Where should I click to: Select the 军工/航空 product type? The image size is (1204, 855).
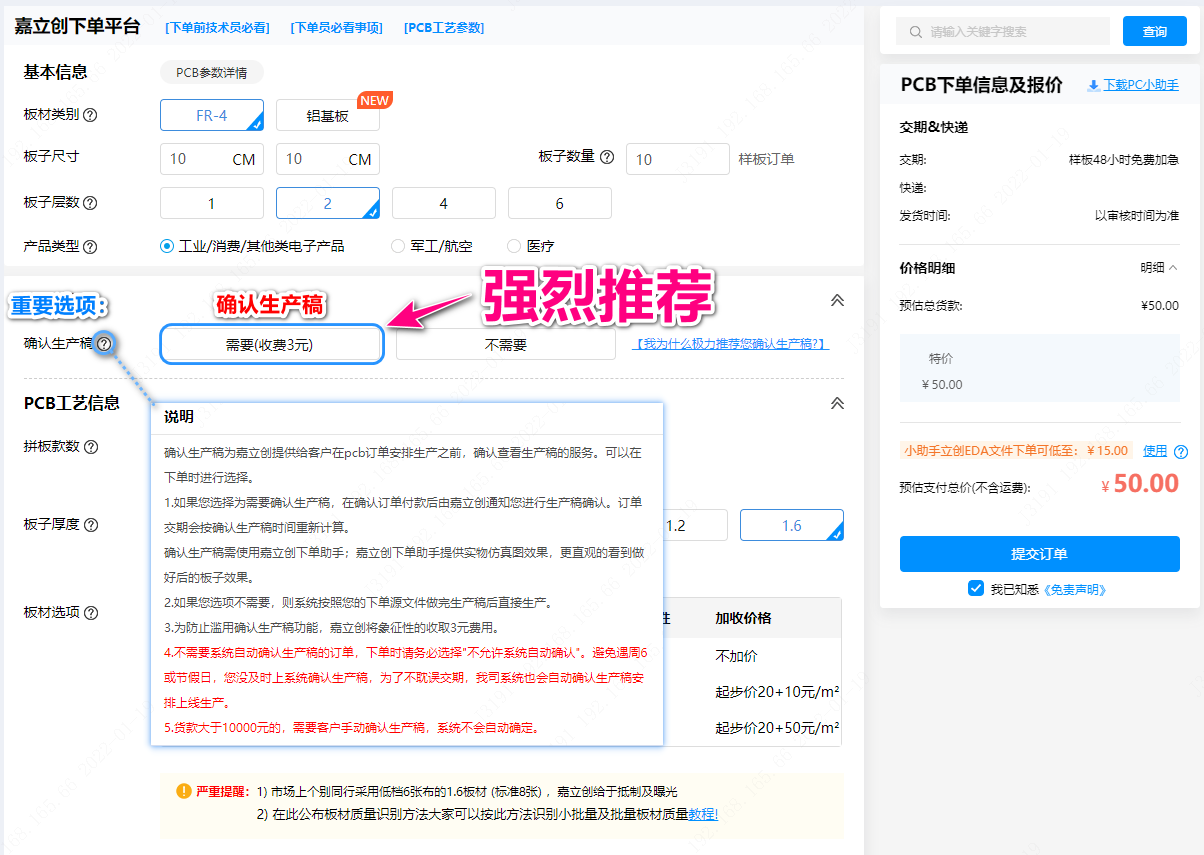pos(398,246)
